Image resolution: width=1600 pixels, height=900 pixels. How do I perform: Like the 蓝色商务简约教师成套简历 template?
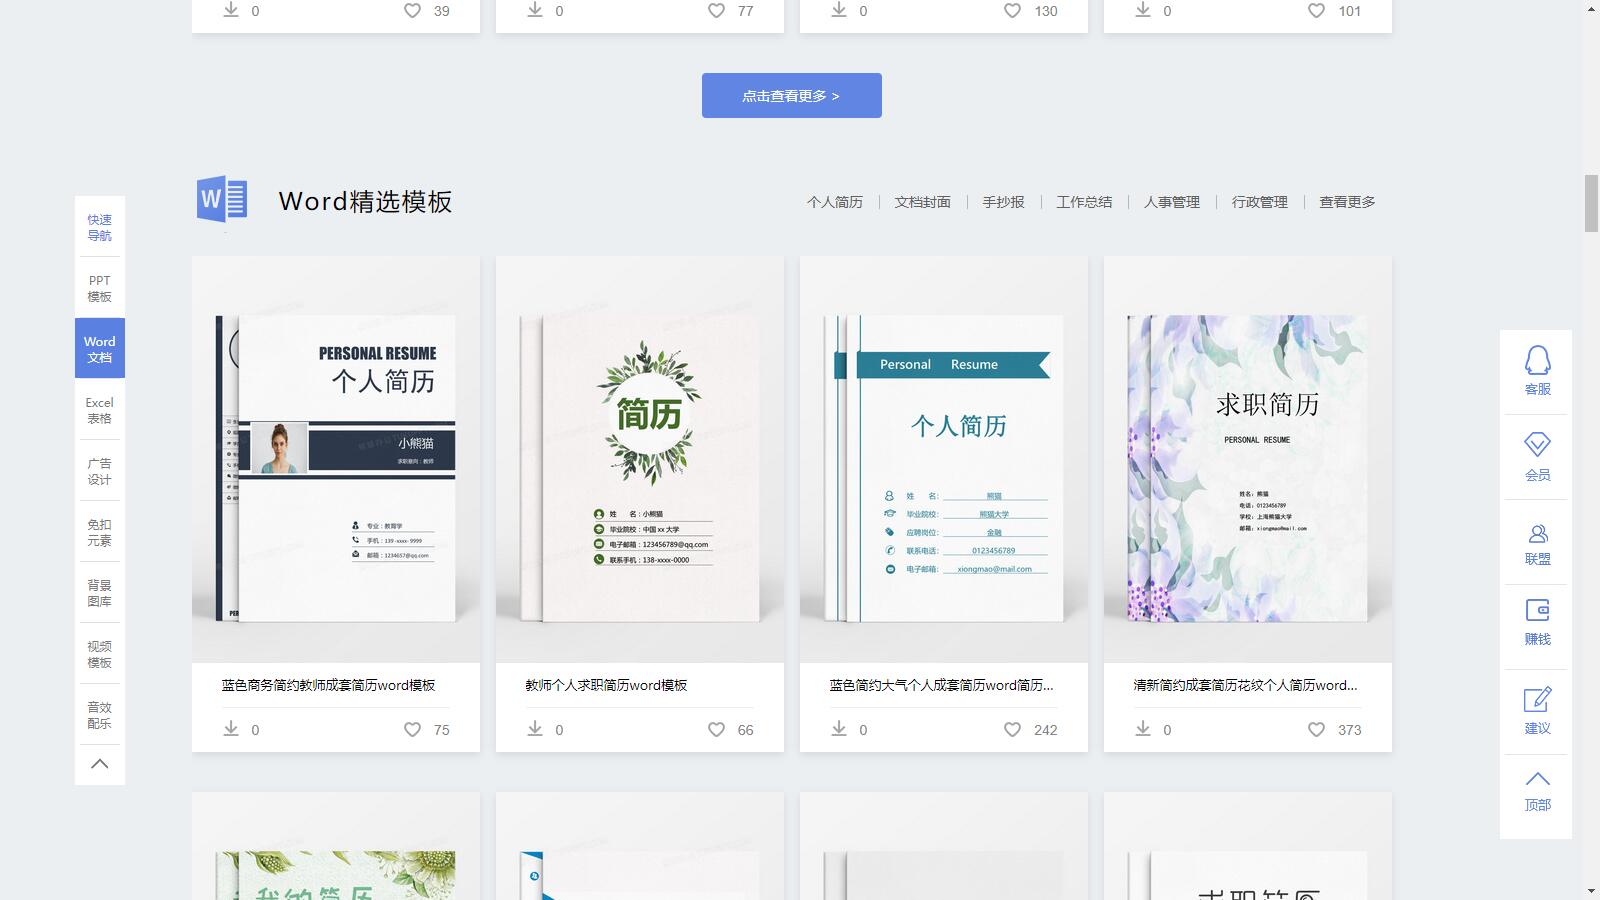tap(412, 730)
